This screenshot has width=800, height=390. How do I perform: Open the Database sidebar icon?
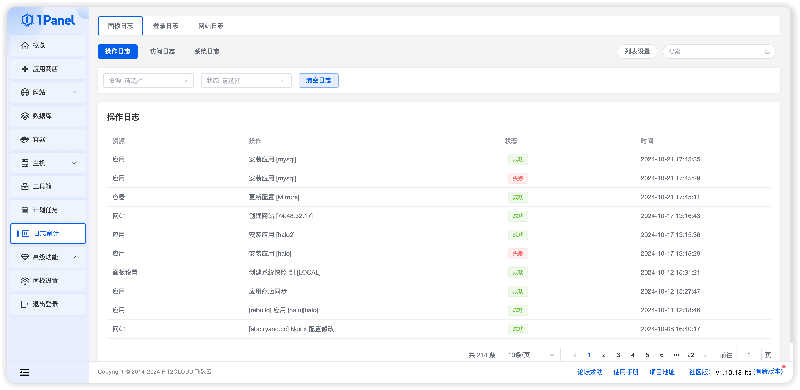(x=25, y=116)
